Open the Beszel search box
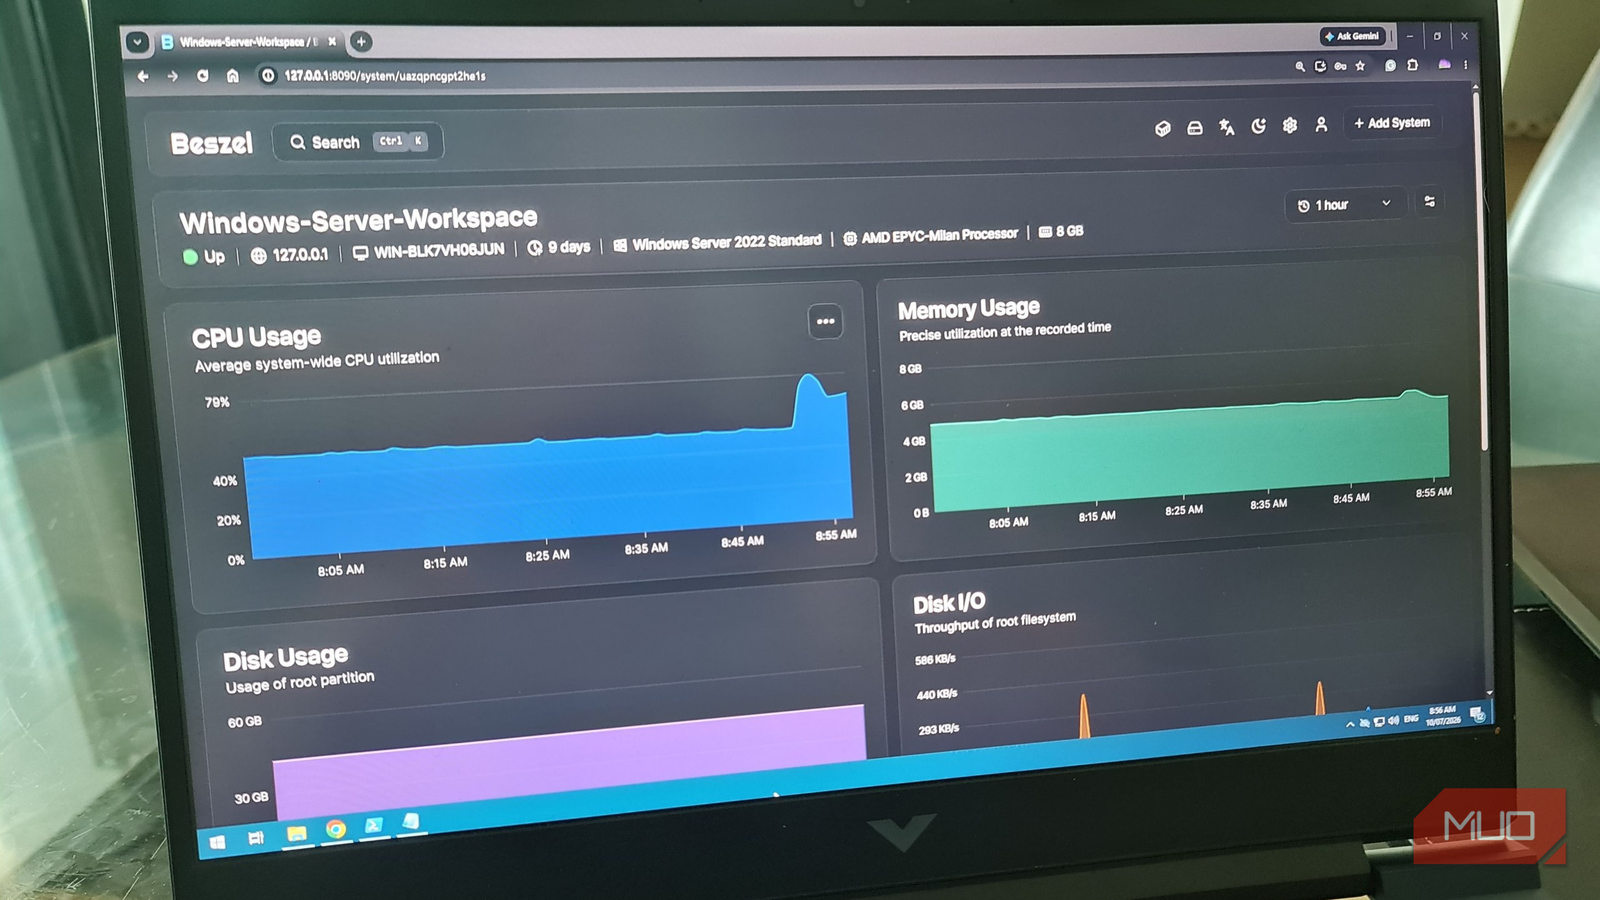Image resolution: width=1600 pixels, height=900 pixels. (x=358, y=142)
